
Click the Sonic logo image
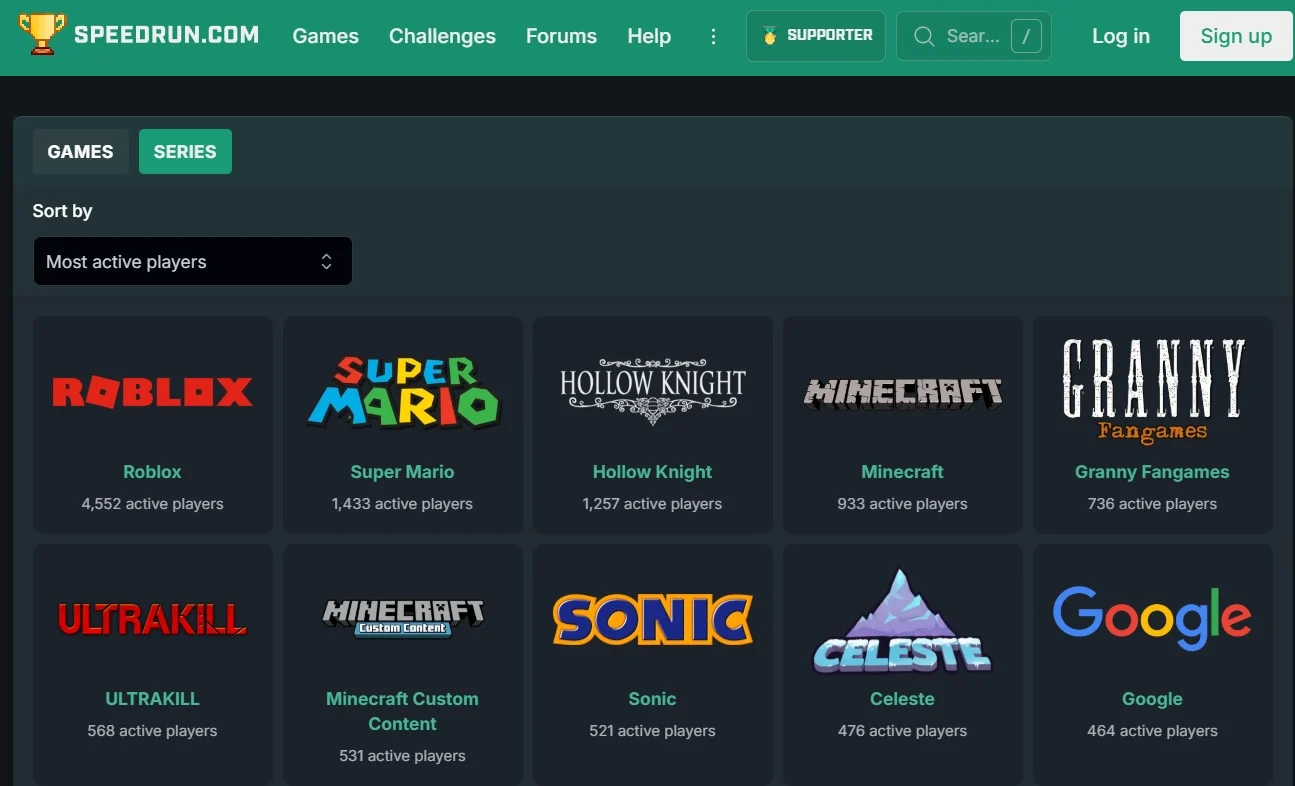point(652,619)
